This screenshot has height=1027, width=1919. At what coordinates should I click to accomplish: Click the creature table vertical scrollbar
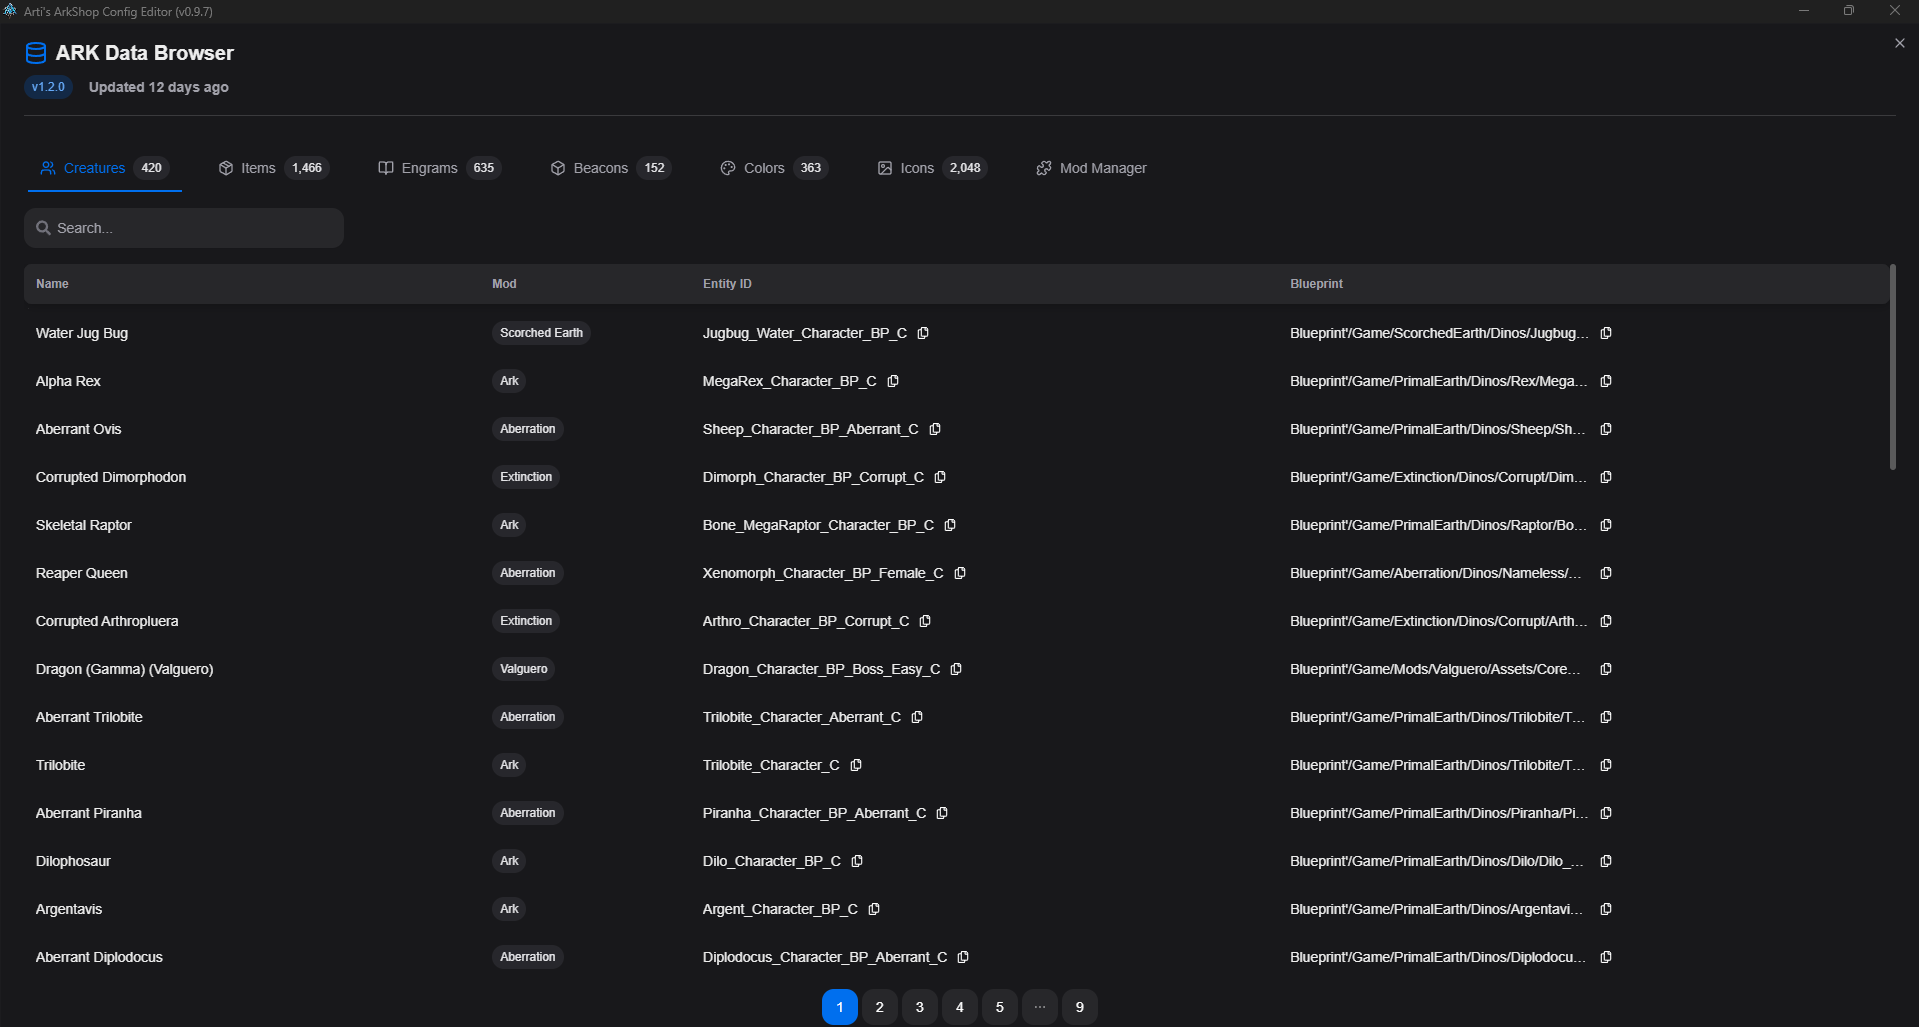[1892, 367]
